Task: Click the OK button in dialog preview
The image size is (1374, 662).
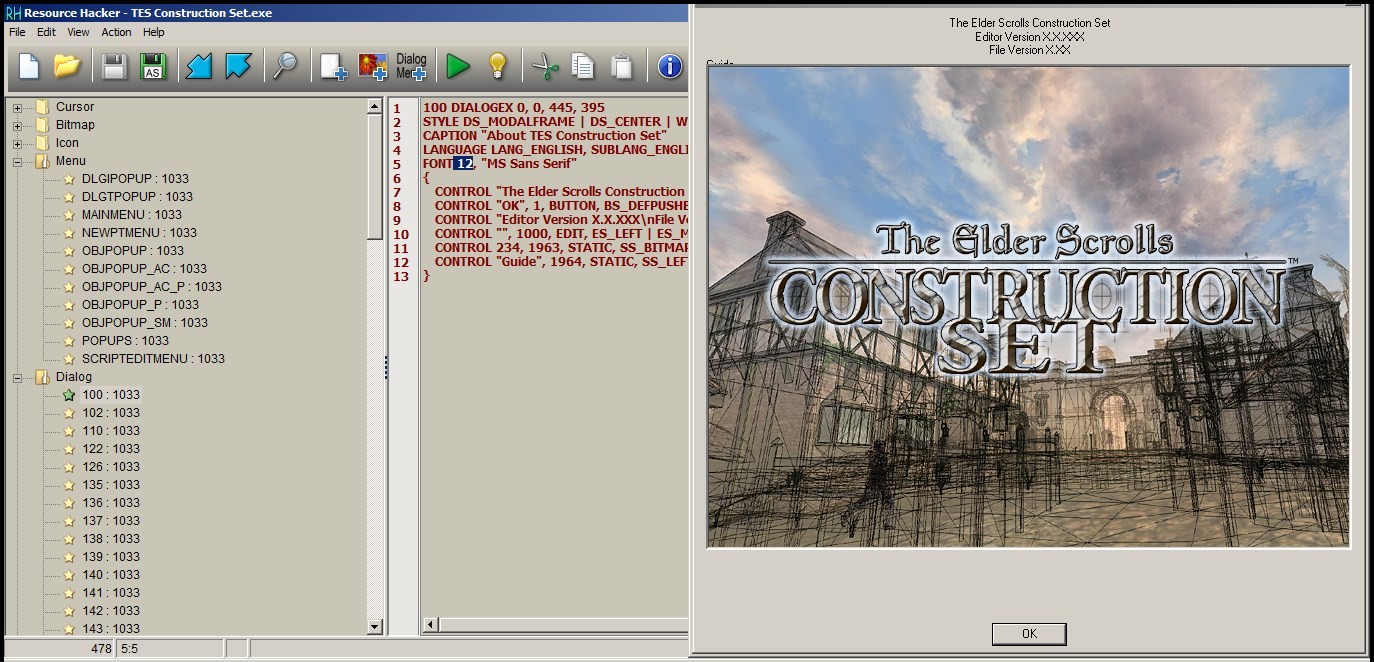Action: [x=1028, y=634]
